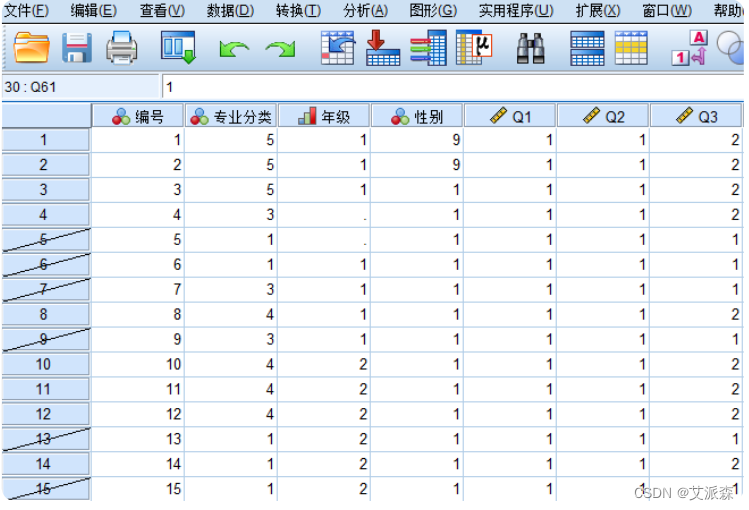Click the cell reference box 30 : Q61
Viewport: 749px width, 510px height.
80,87
